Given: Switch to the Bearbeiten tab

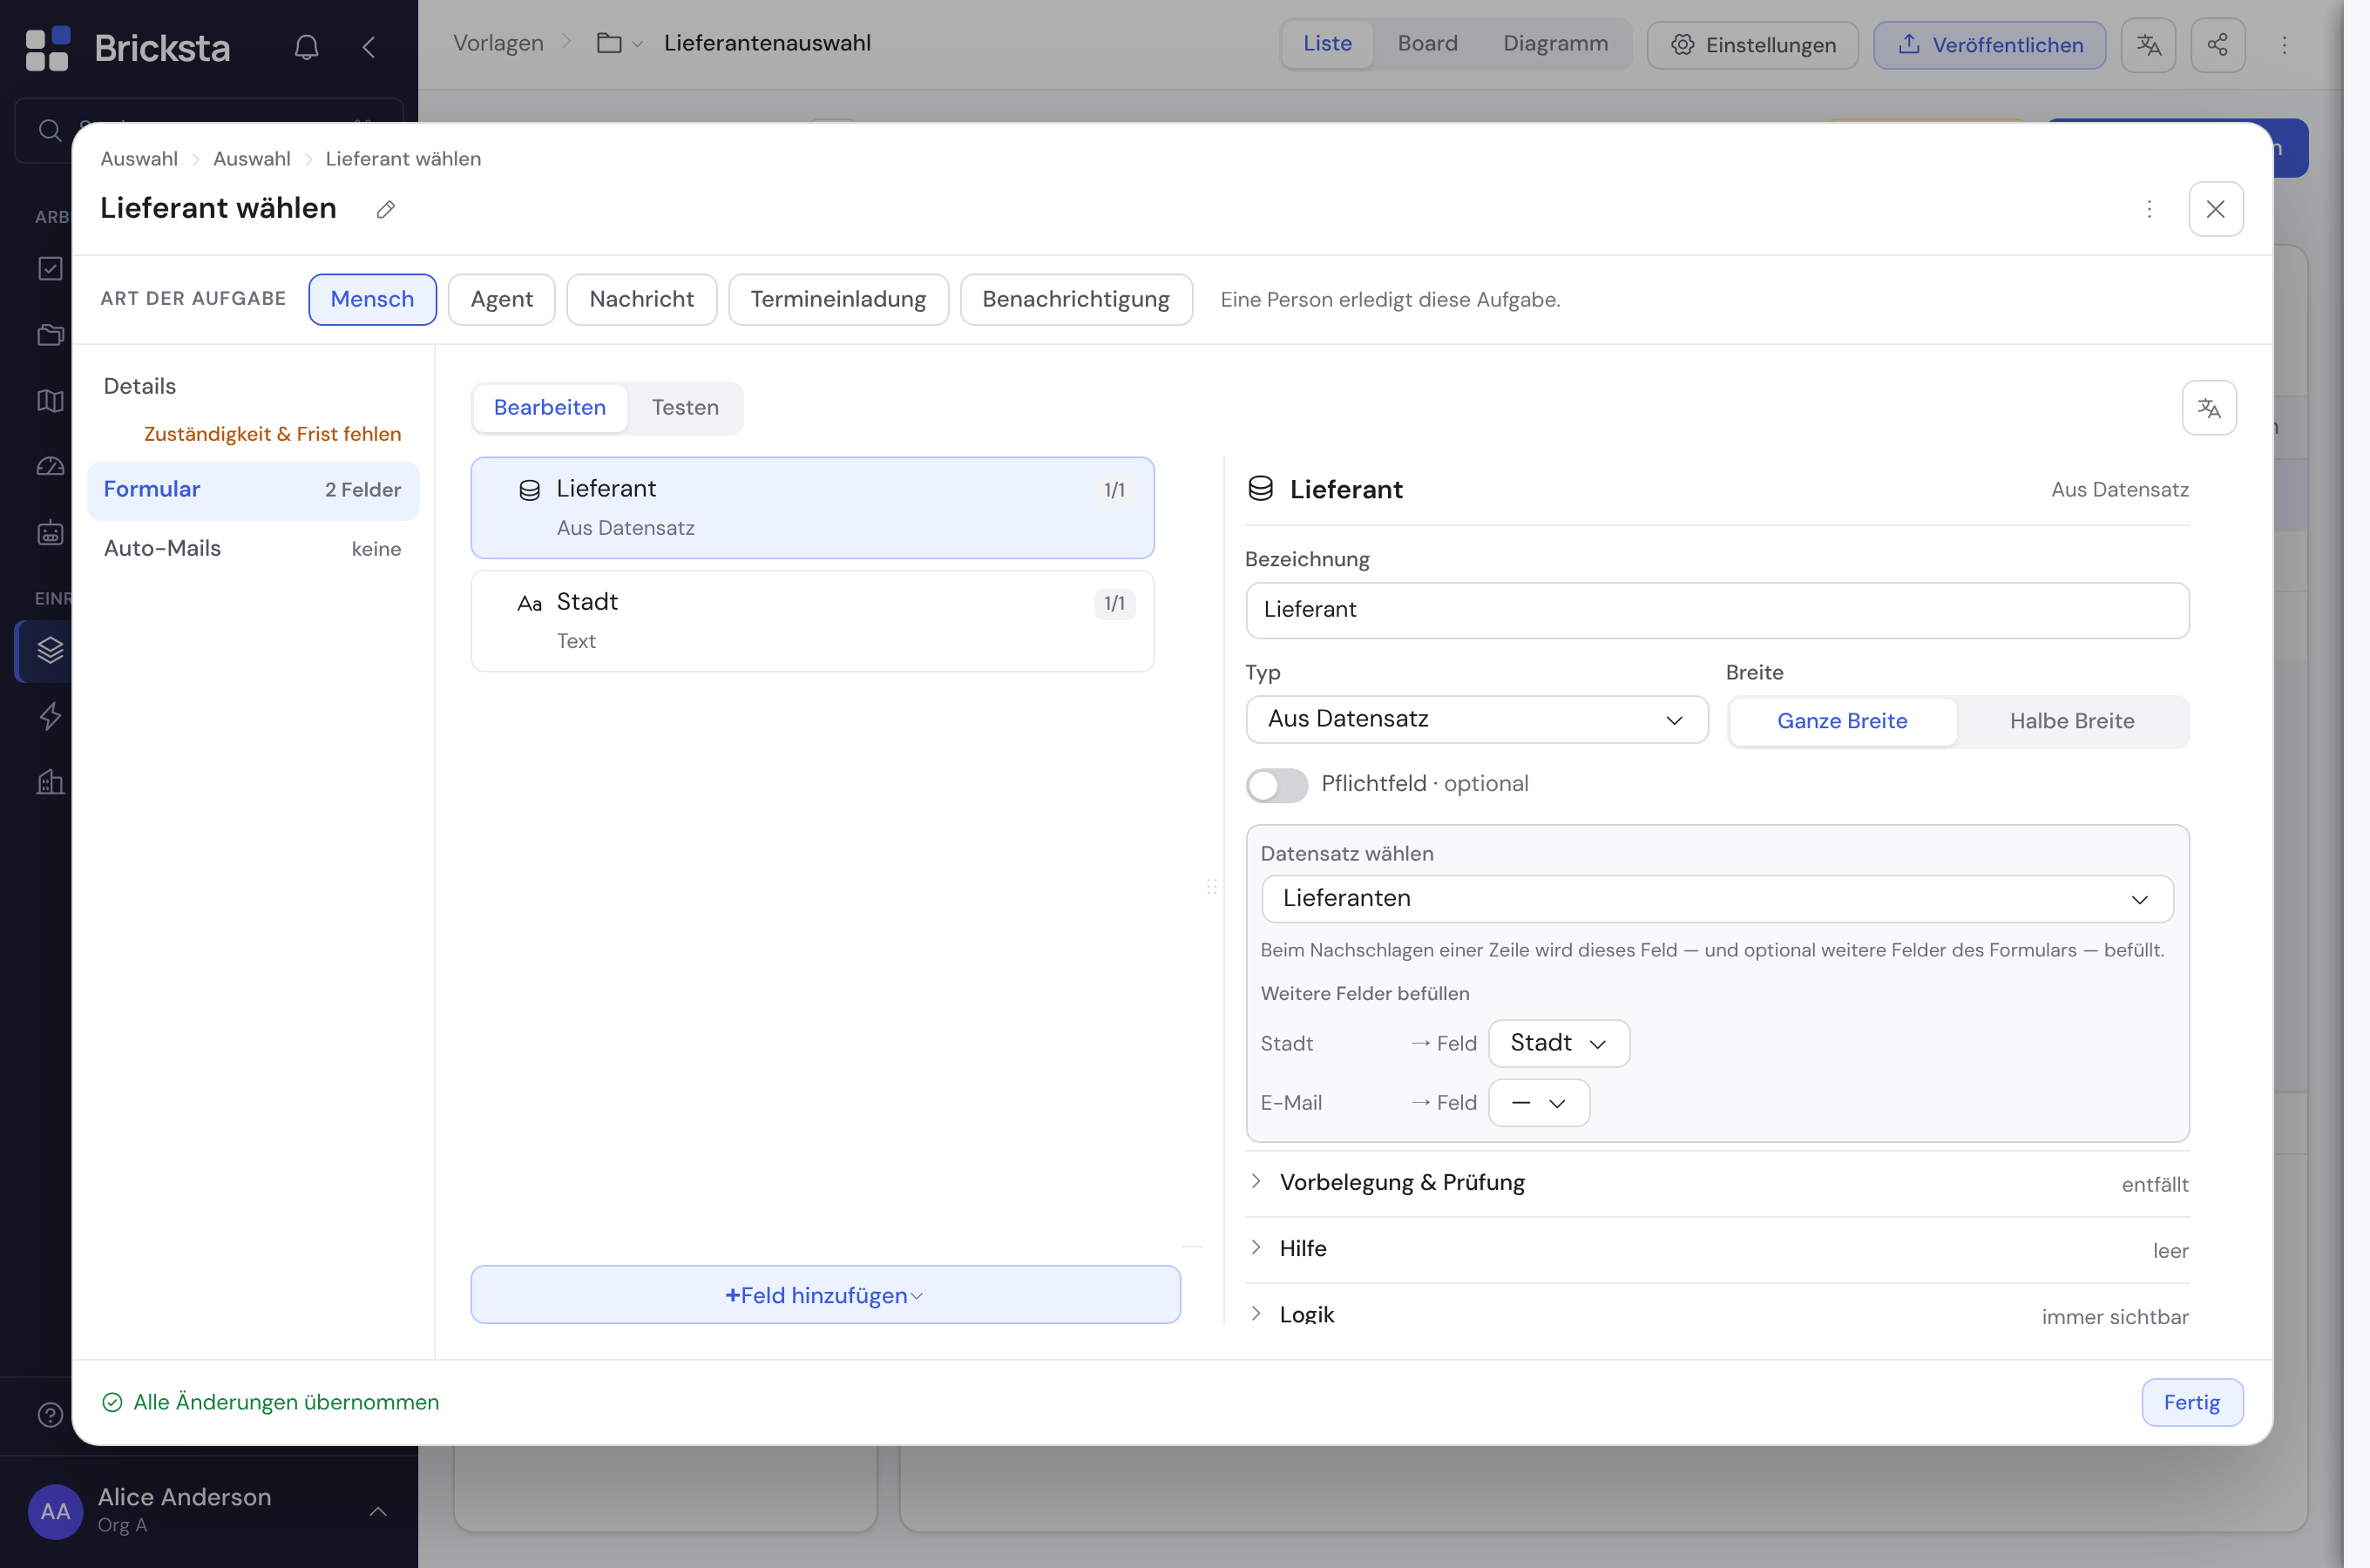Looking at the screenshot, I should pyautogui.click(x=549, y=408).
